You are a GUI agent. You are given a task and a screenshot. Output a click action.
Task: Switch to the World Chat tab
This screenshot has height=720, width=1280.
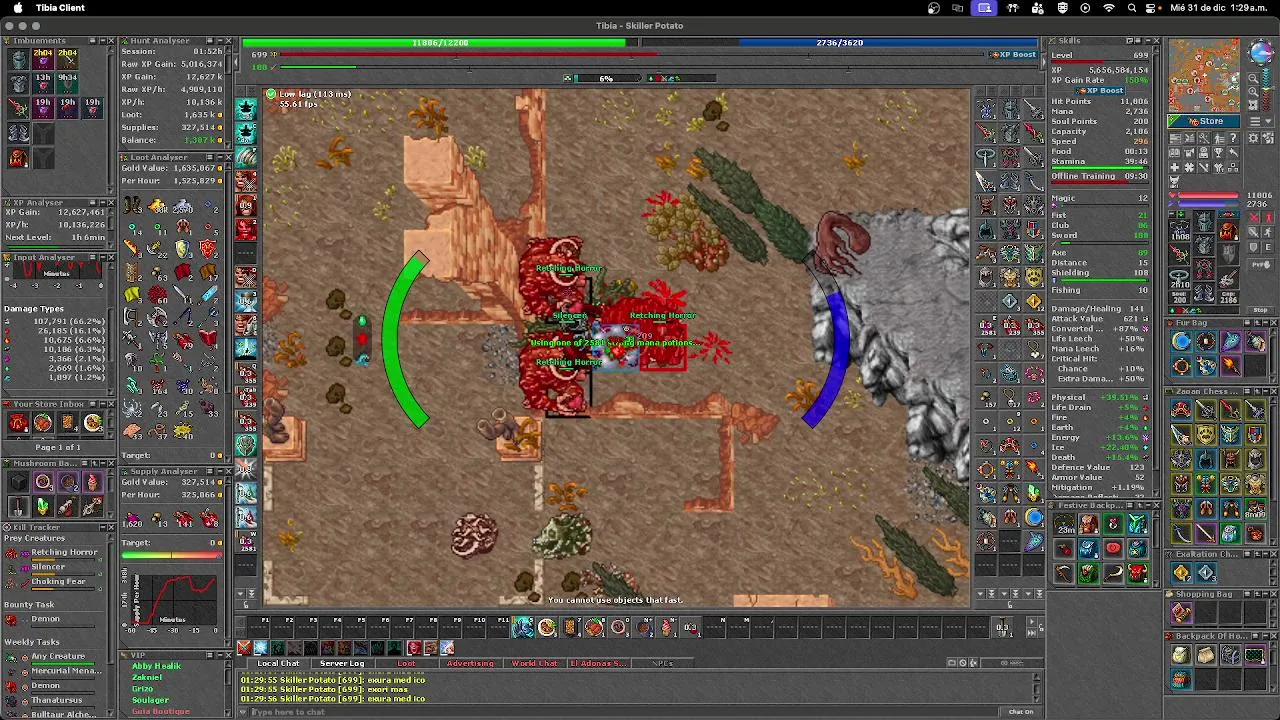pyautogui.click(x=534, y=663)
